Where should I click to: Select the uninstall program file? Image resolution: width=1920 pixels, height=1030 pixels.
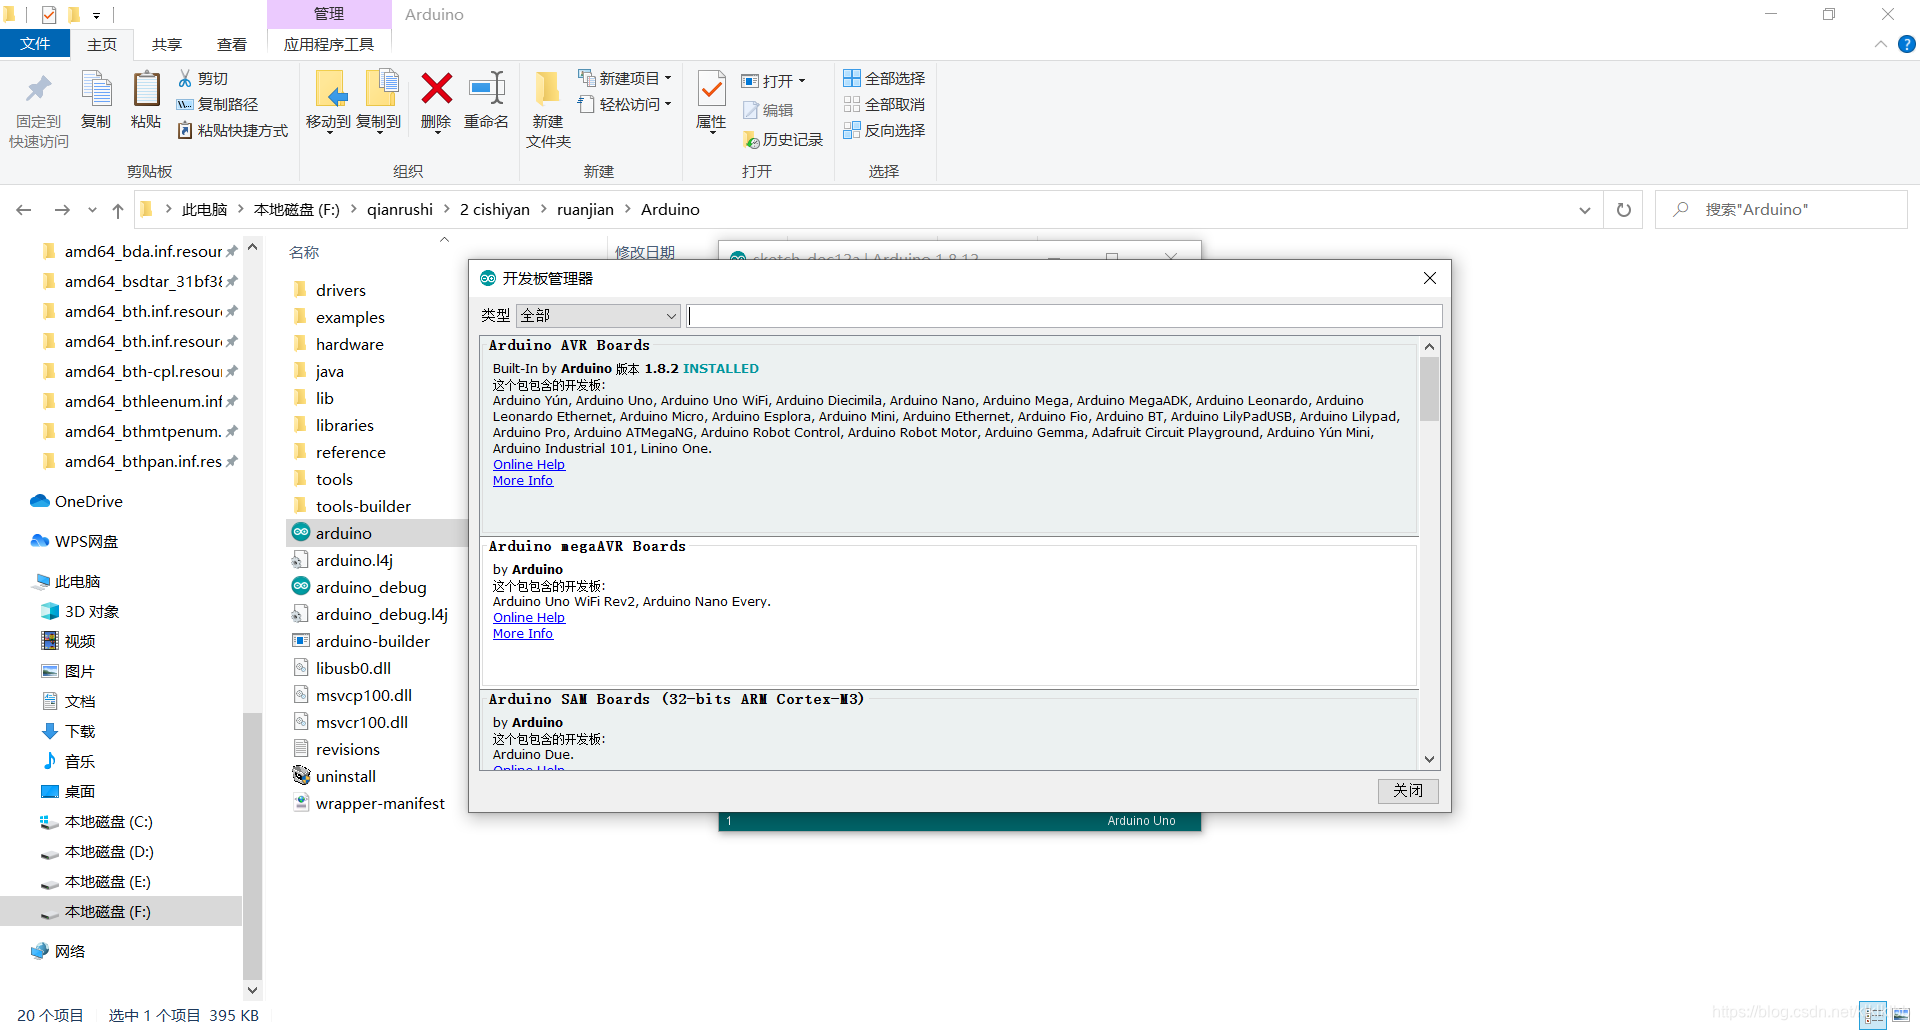(345, 776)
